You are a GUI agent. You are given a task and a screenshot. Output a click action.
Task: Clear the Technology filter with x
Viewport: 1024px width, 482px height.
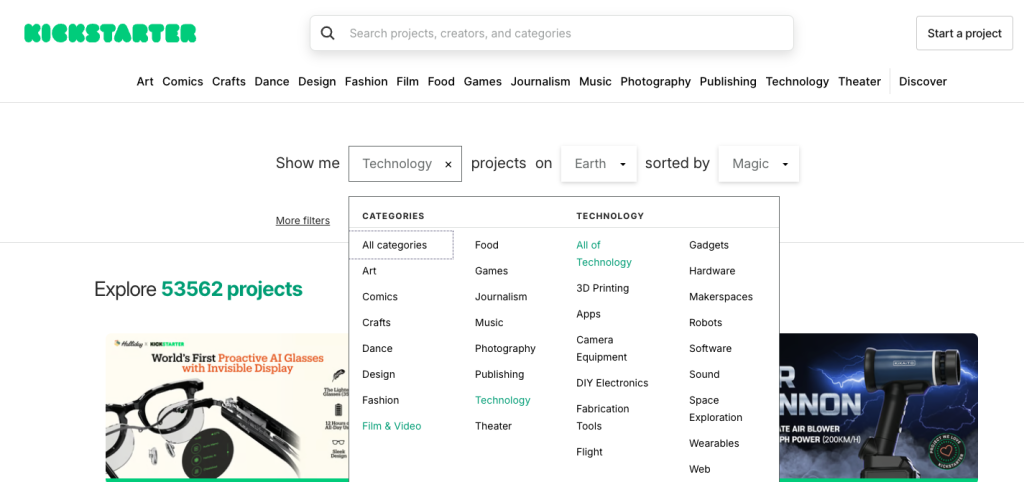(448, 165)
